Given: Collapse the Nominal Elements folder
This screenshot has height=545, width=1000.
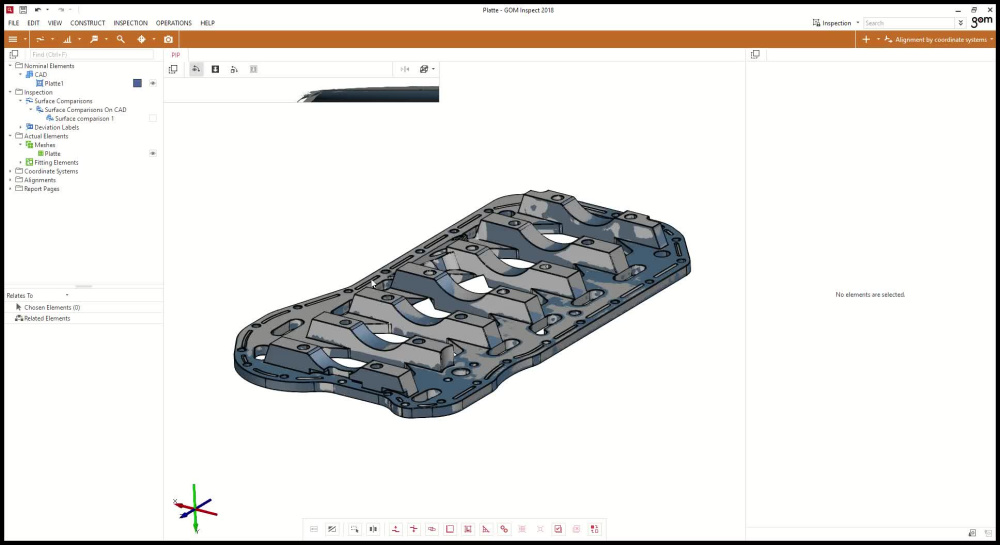Looking at the screenshot, I should coord(10,66).
